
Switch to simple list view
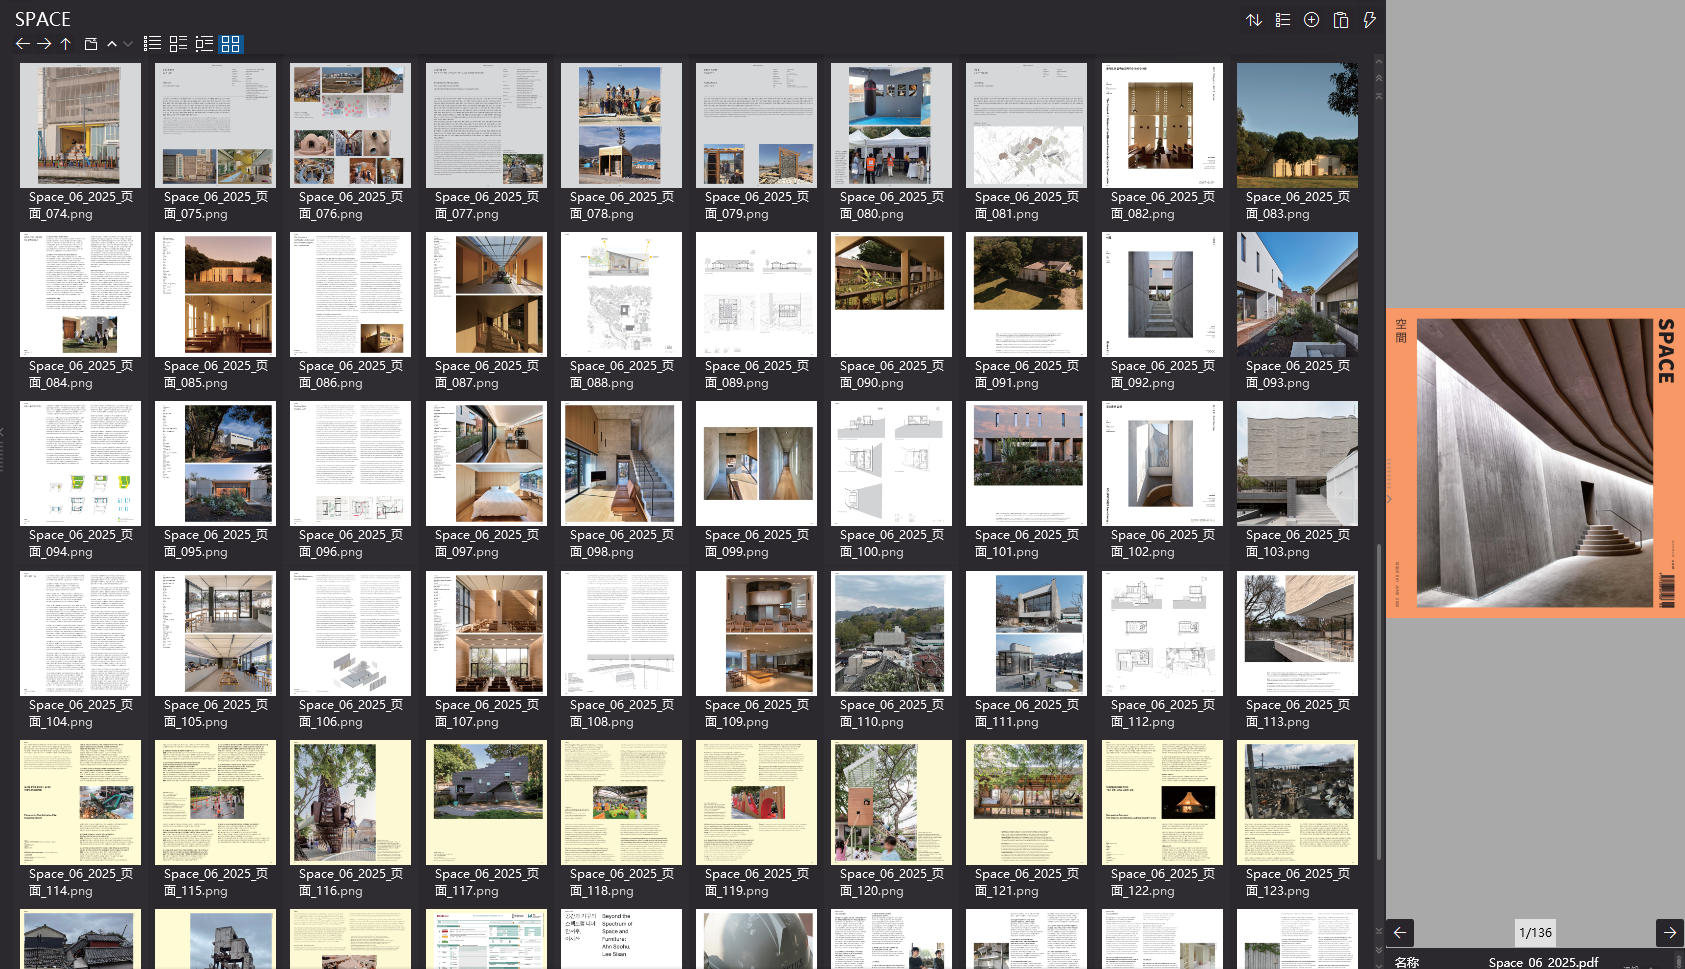(152, 44)
